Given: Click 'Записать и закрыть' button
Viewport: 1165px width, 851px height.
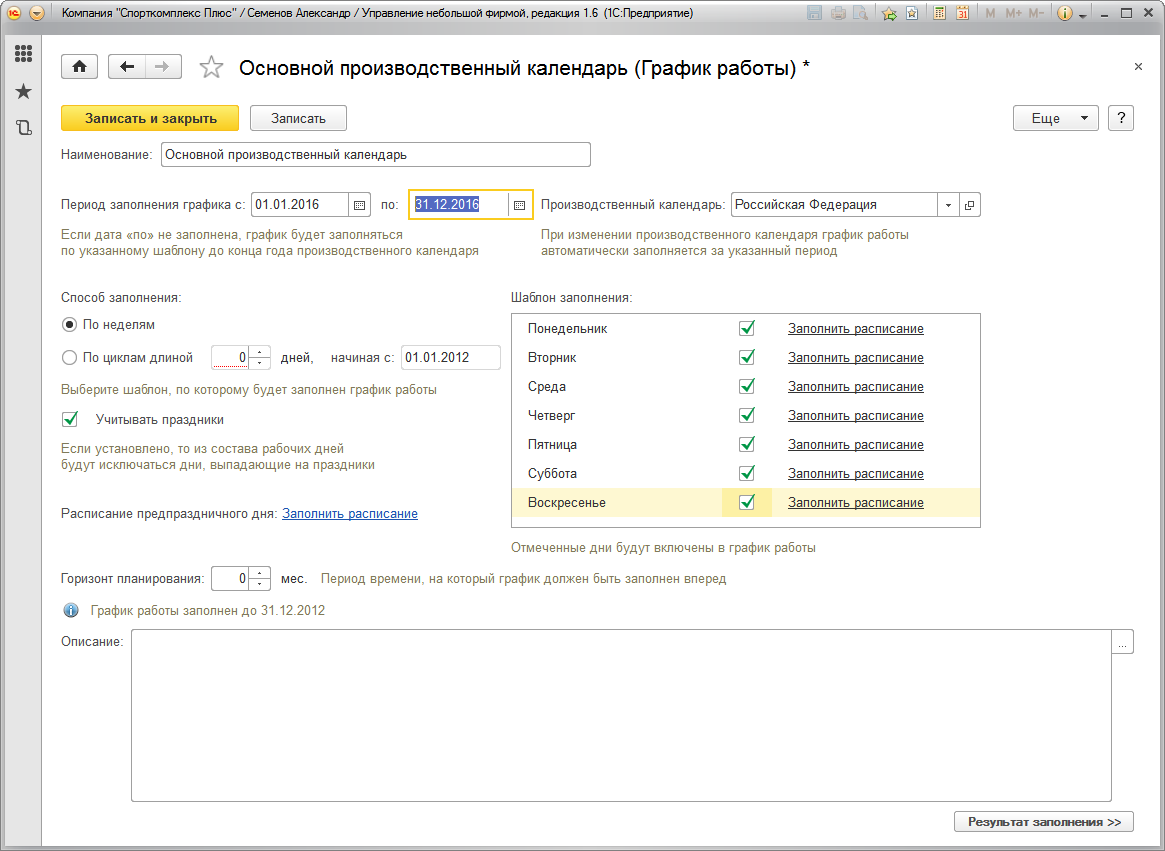Looking at the screenshot, I should point(150,118).
